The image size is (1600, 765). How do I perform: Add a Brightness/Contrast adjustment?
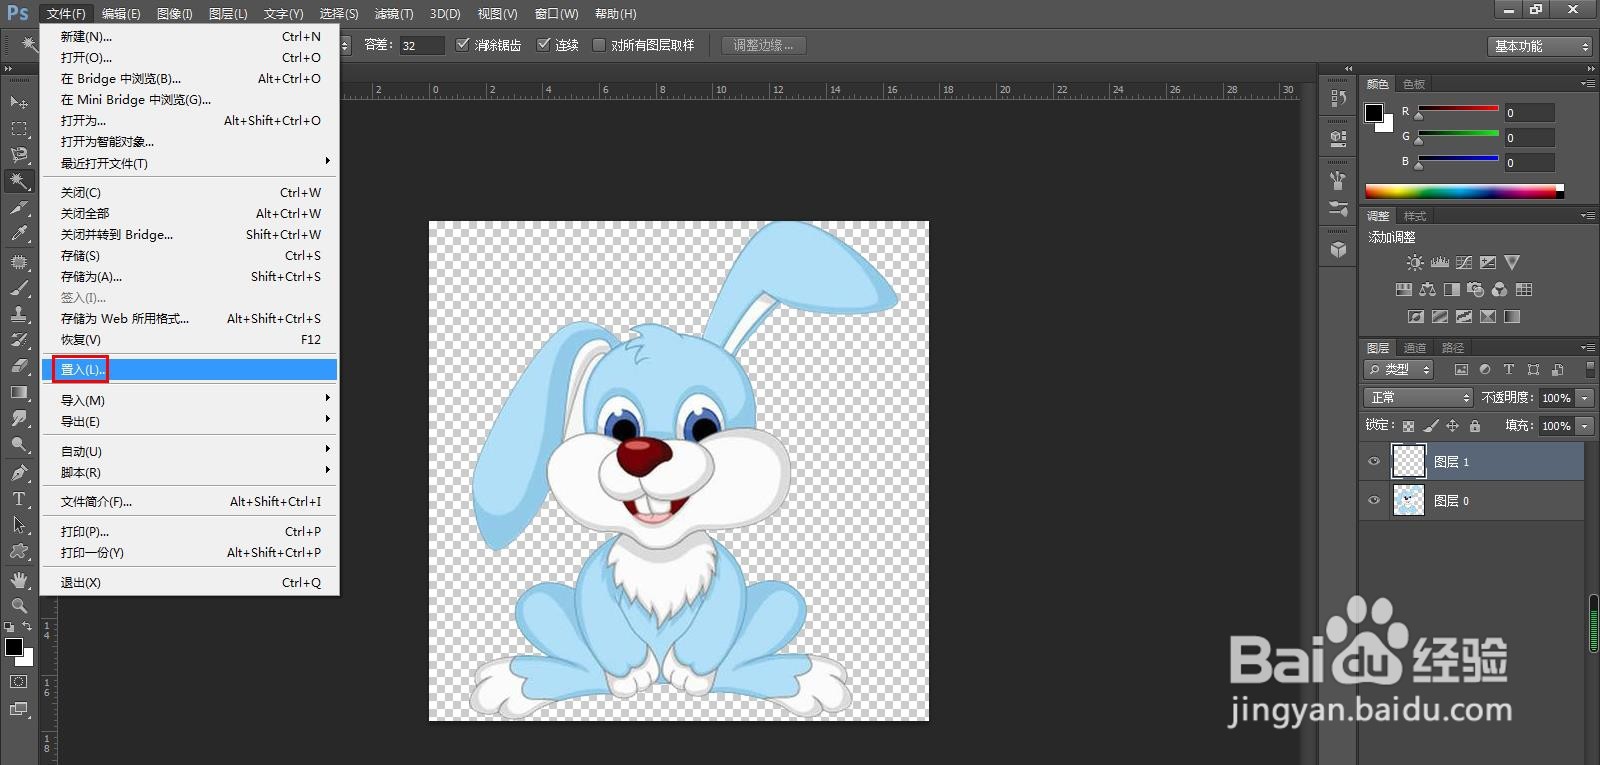(x=1415, y=263)
